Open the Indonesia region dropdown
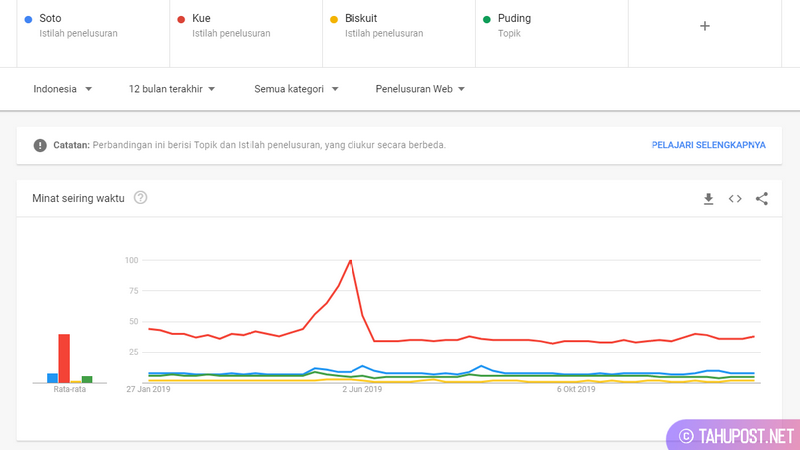The image size is (800, 450). pos(63,89)
